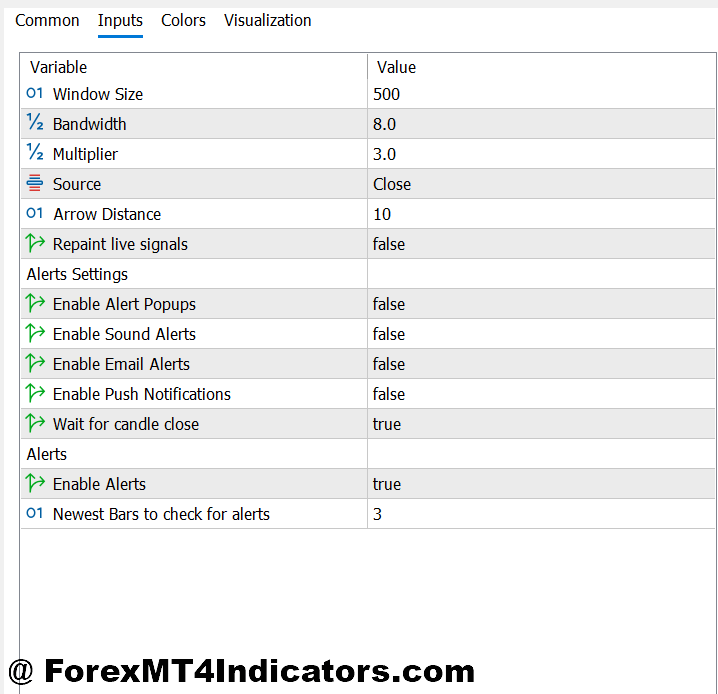Toggle the Wait for candle close true value
Image resolution: width=718 pixels, height=694 pixels.
click(x=387, y=424)
